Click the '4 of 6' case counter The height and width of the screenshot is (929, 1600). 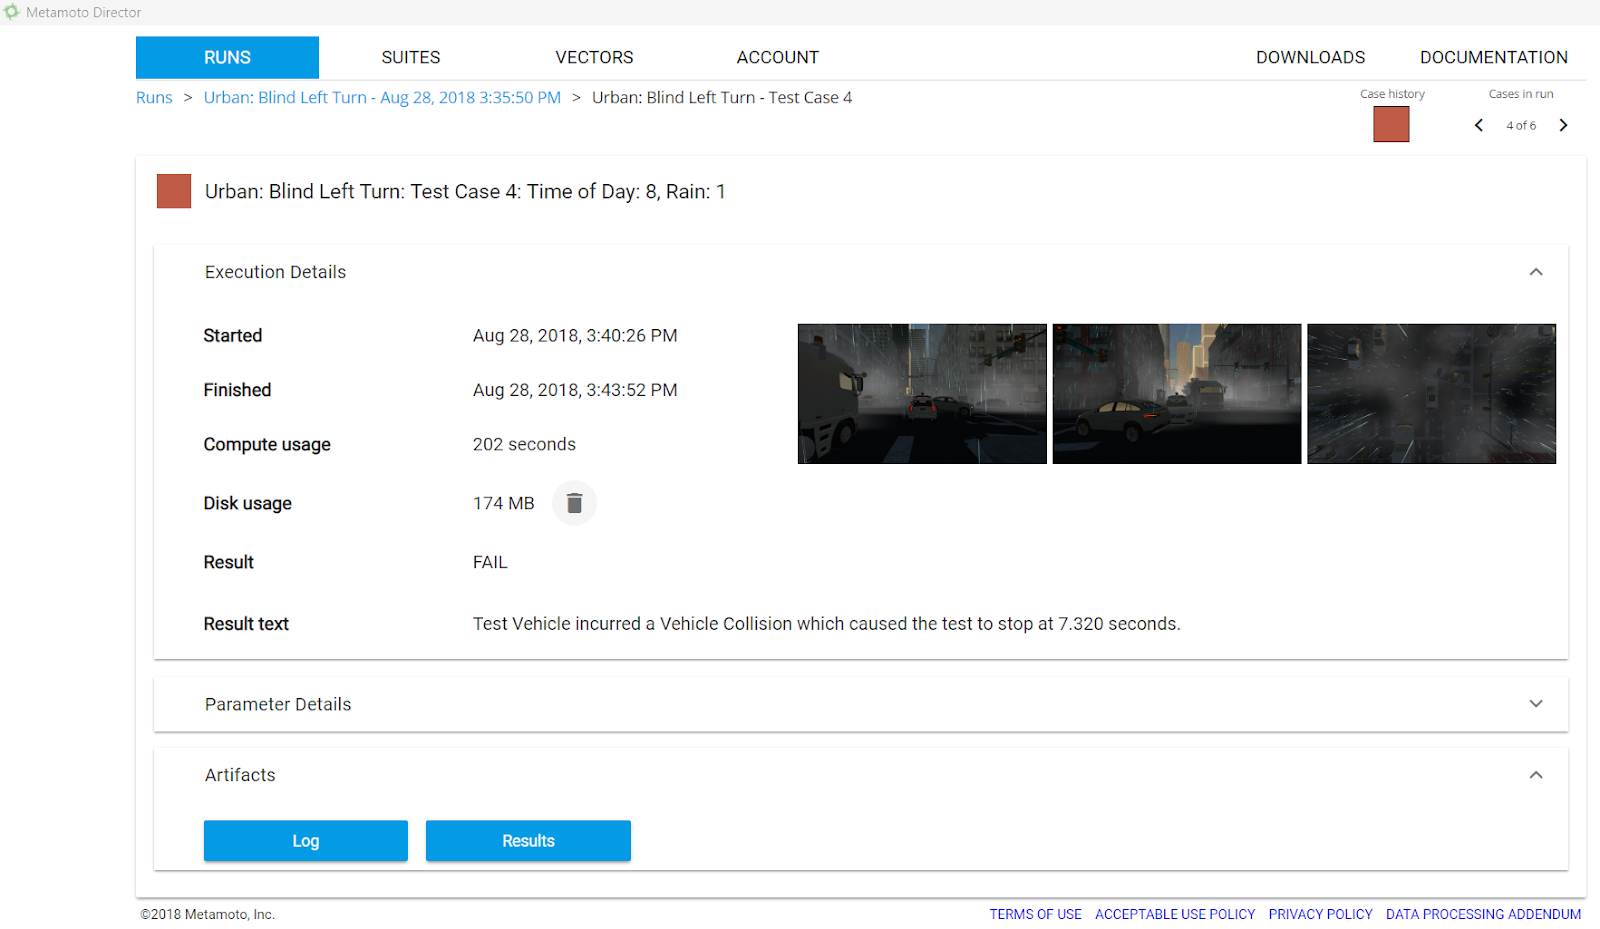tap(1521, 125)
